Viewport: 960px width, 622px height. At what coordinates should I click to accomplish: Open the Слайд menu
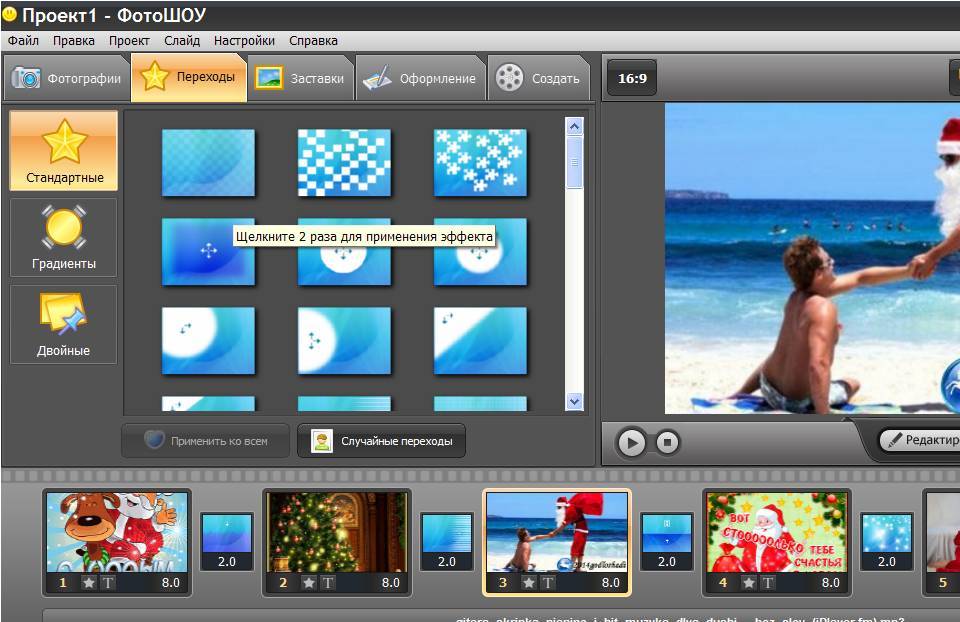182,40
